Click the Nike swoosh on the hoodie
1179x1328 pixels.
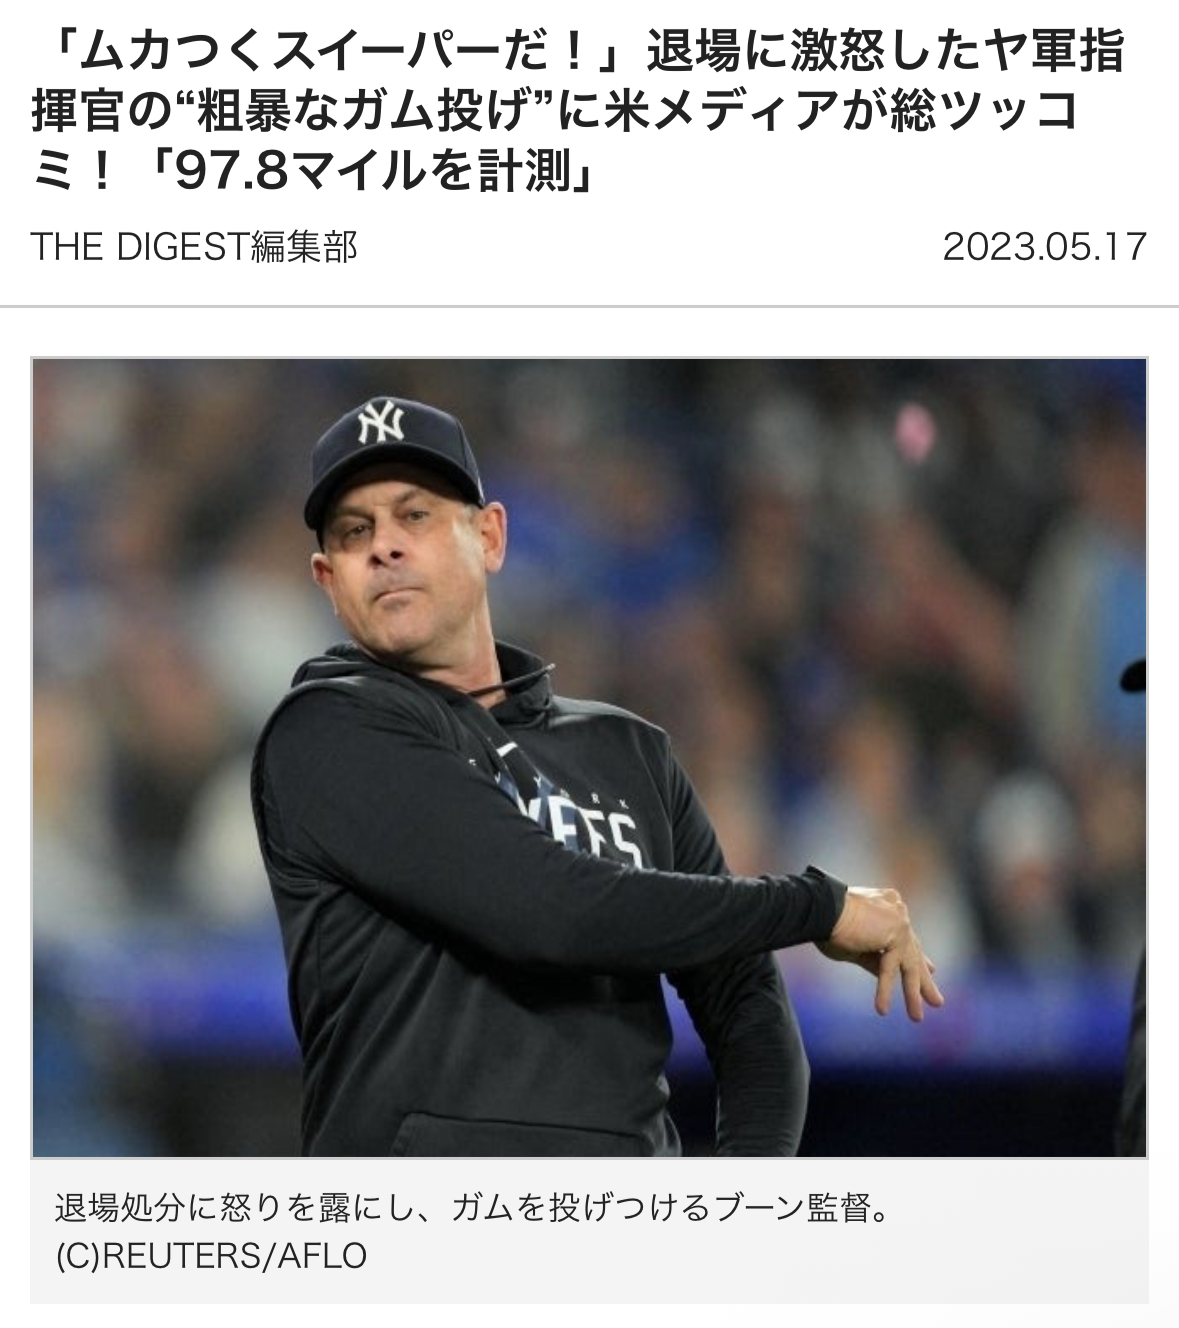(505, 748)
